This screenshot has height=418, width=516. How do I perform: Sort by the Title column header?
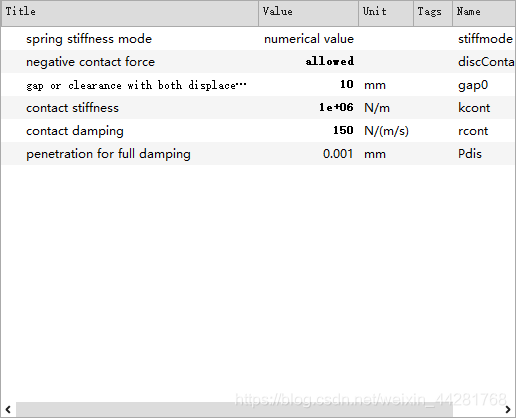(x=130, y=13)
